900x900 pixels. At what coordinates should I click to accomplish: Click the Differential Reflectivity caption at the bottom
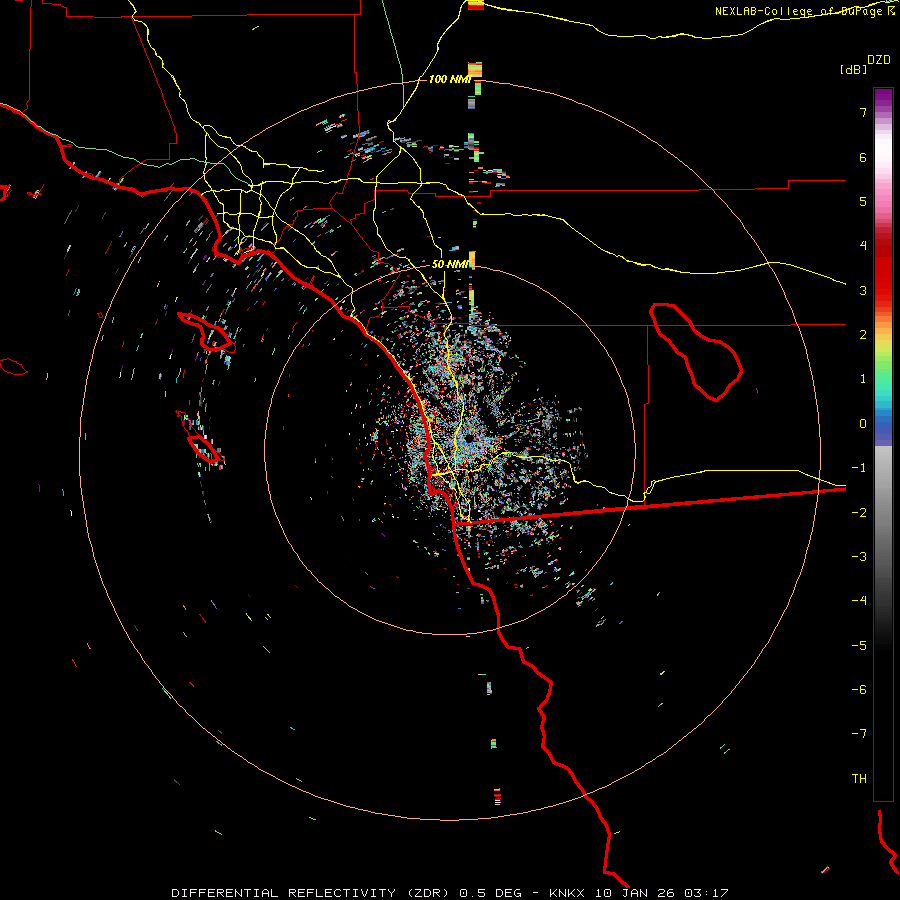point(450,893)
